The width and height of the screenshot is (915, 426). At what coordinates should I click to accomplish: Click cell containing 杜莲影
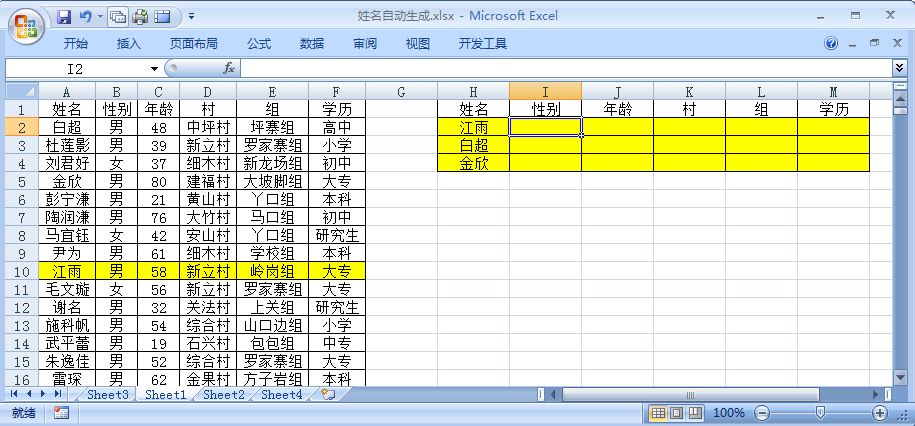pos(67,145)
